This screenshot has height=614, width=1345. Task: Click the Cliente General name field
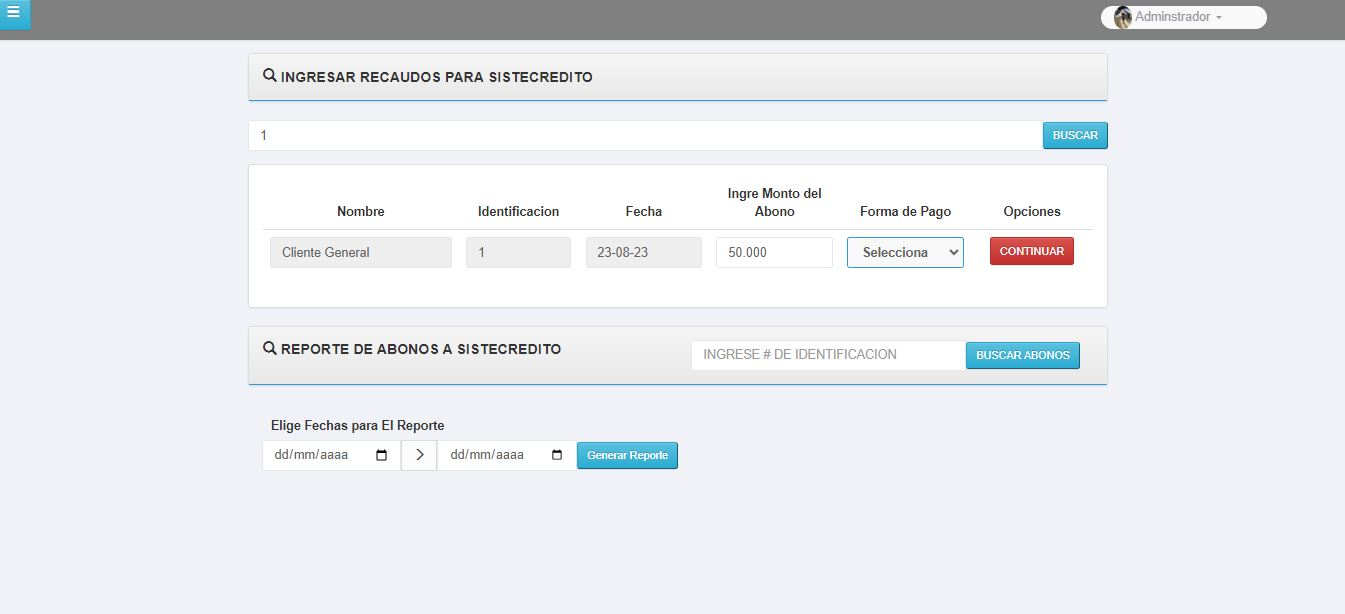click(x=360, y=253)
